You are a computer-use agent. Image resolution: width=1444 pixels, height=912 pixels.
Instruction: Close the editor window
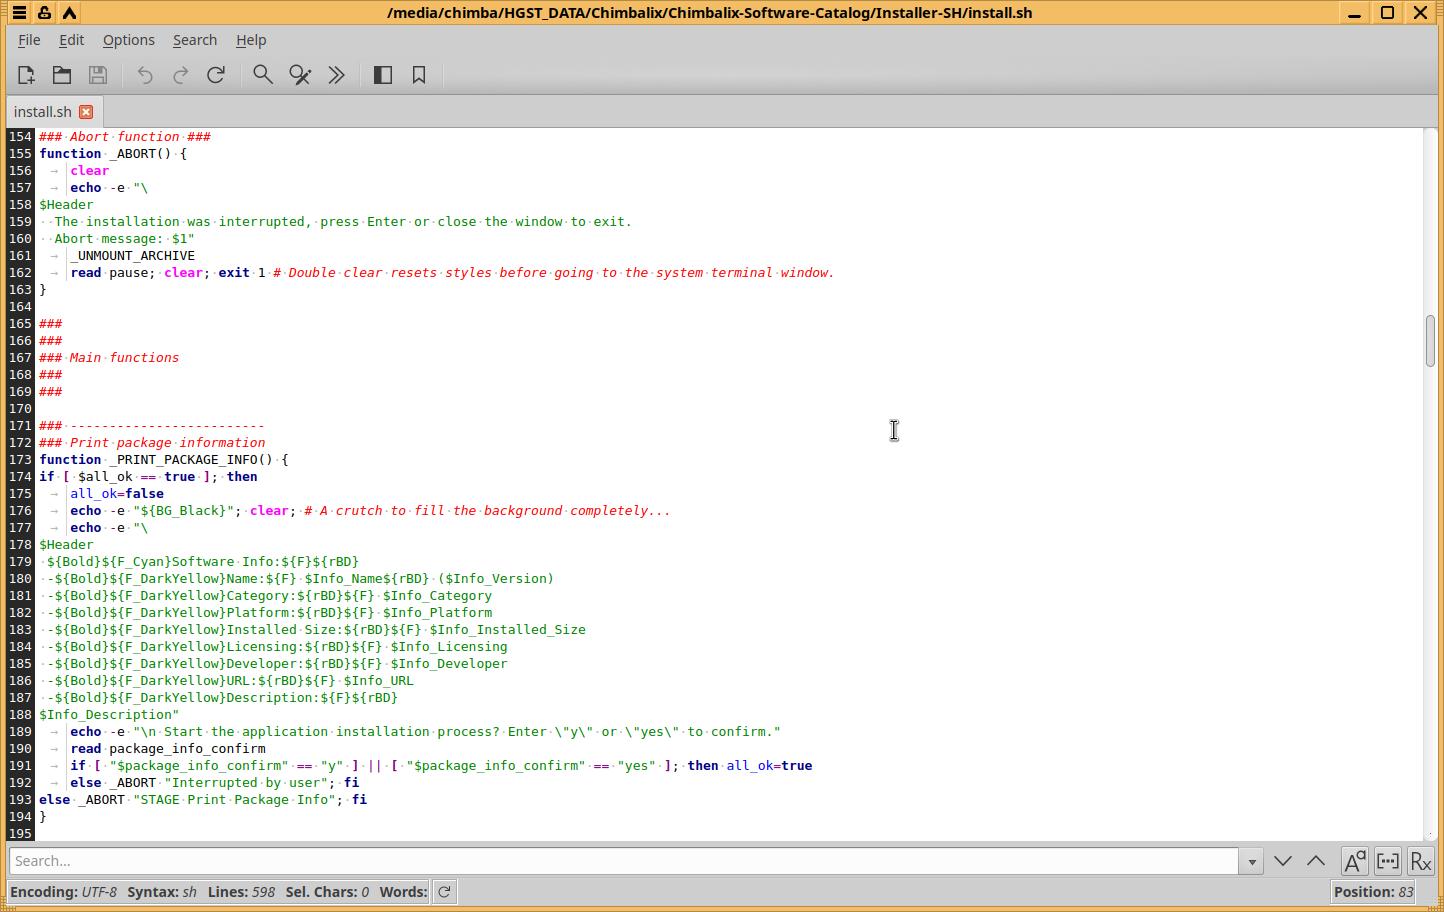tap(1420, 13)
